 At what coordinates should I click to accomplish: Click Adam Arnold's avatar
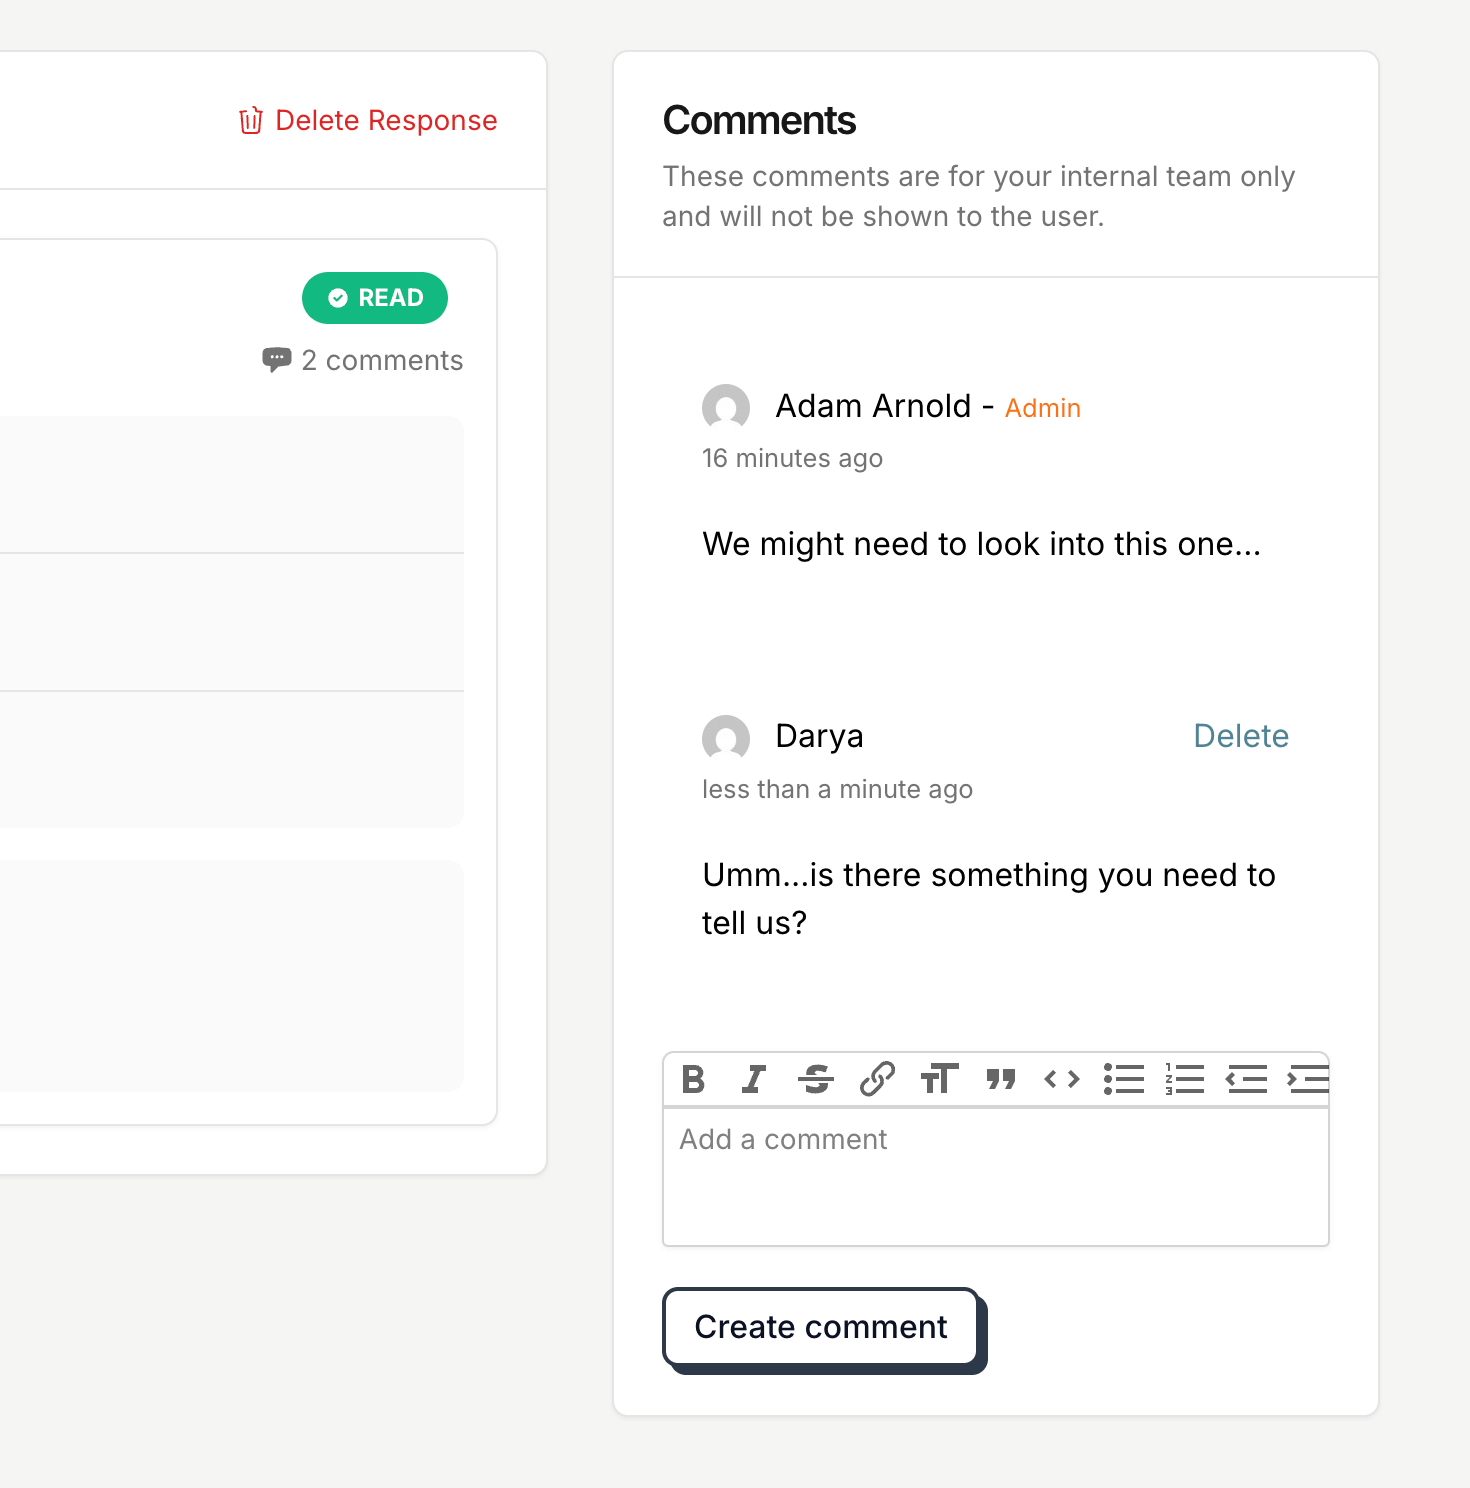point(726,408)
